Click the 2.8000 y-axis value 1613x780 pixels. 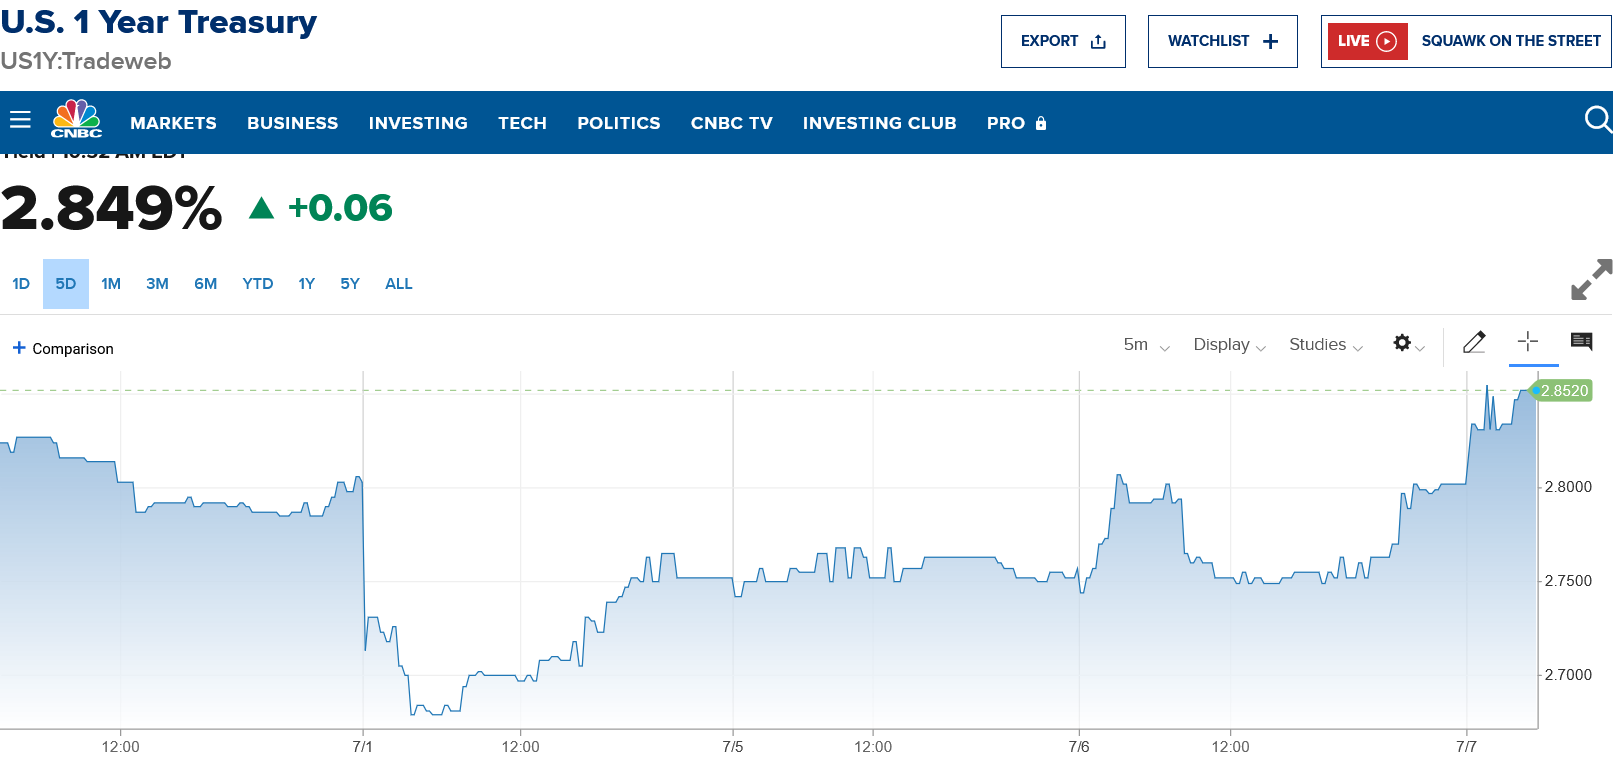coord(1568,487)
